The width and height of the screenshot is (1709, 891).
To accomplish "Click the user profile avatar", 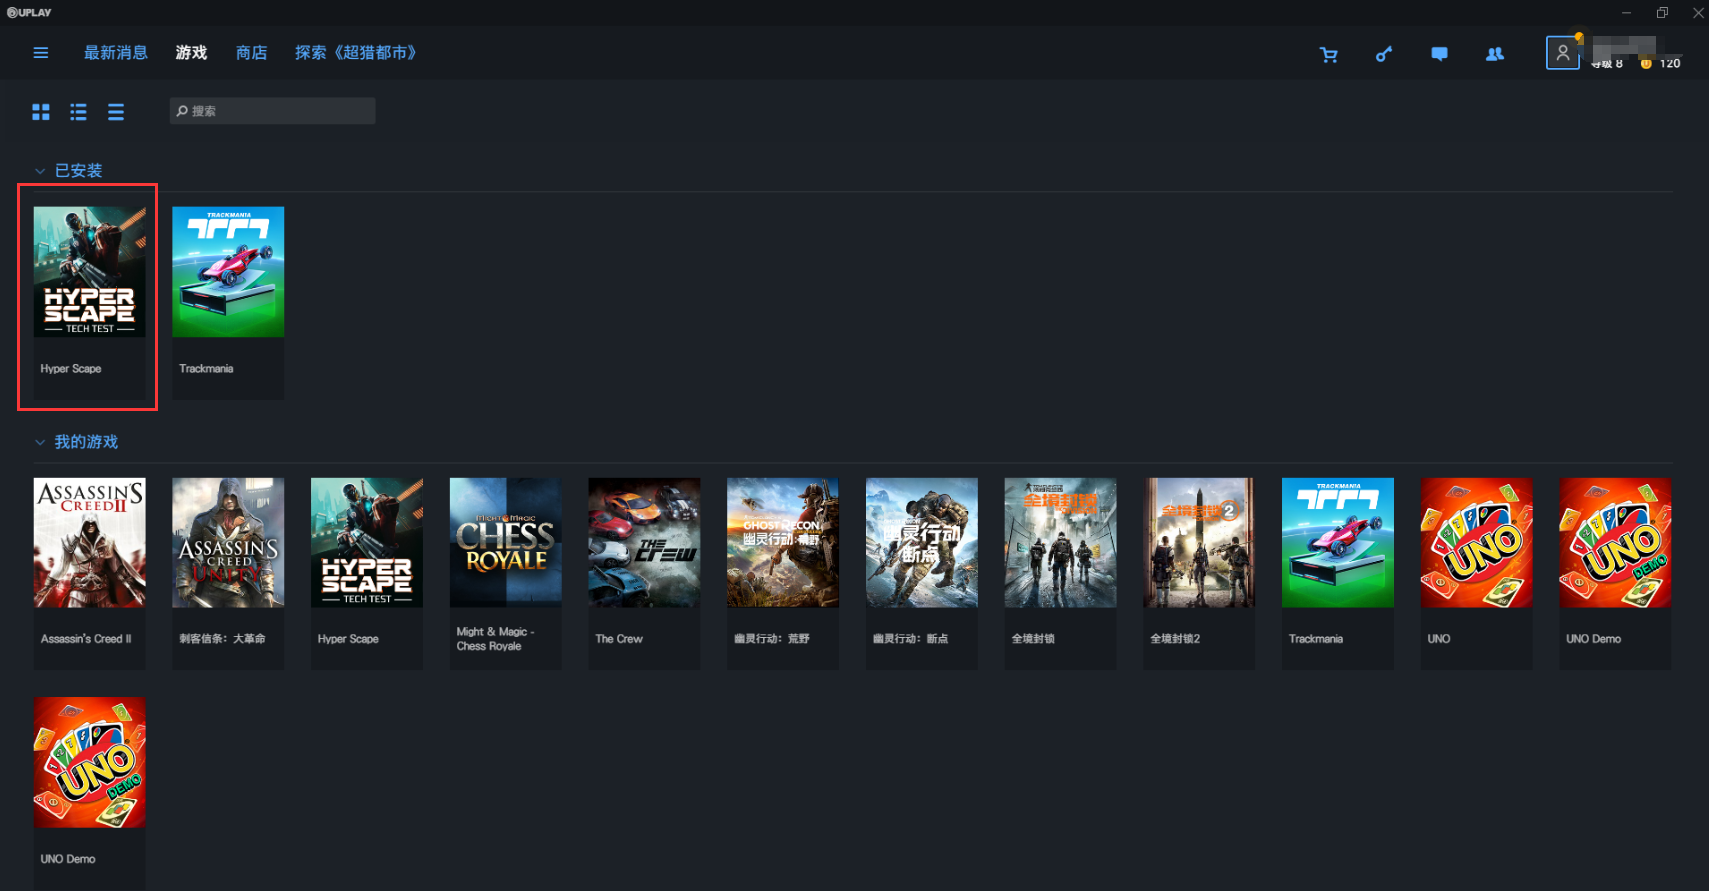I will [x=1563, y=53].
